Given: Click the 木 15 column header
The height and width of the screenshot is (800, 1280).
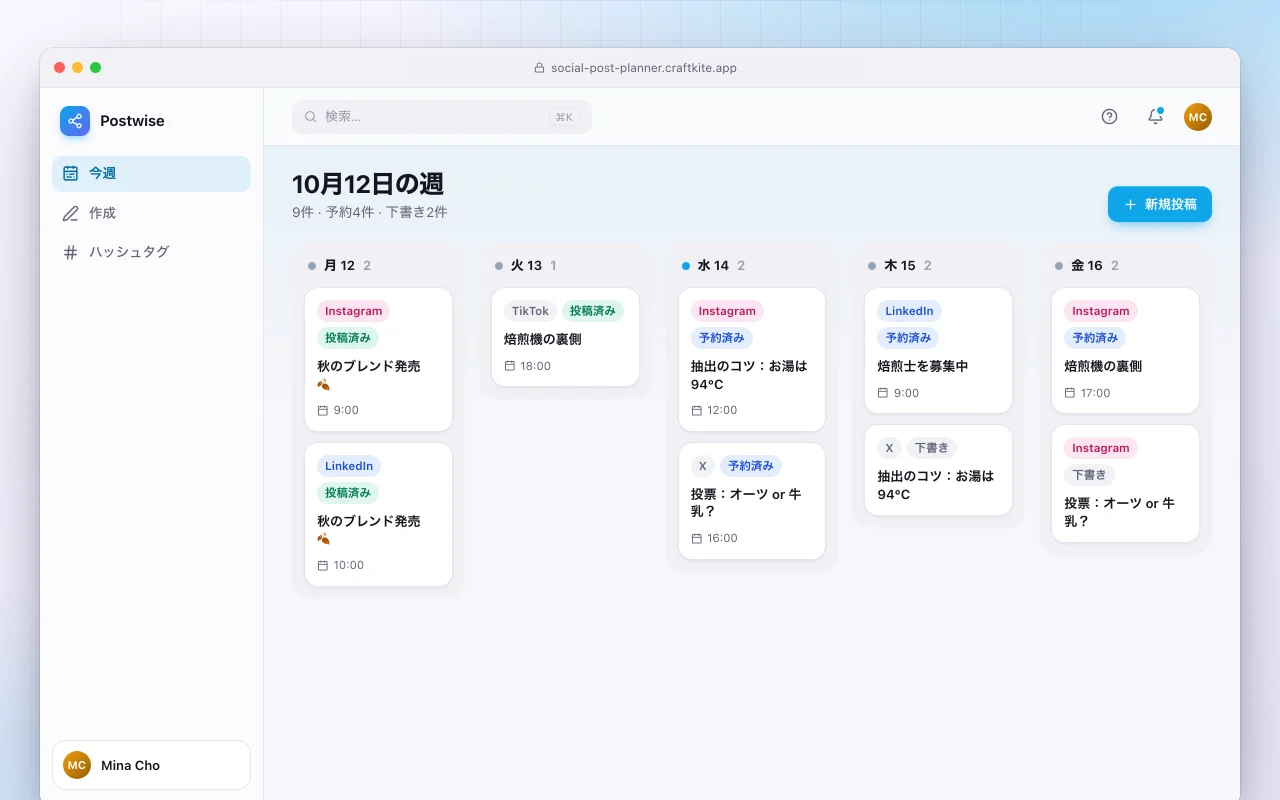Looking at the screenshot, I should pyautogui.click(x=900, y=266).
